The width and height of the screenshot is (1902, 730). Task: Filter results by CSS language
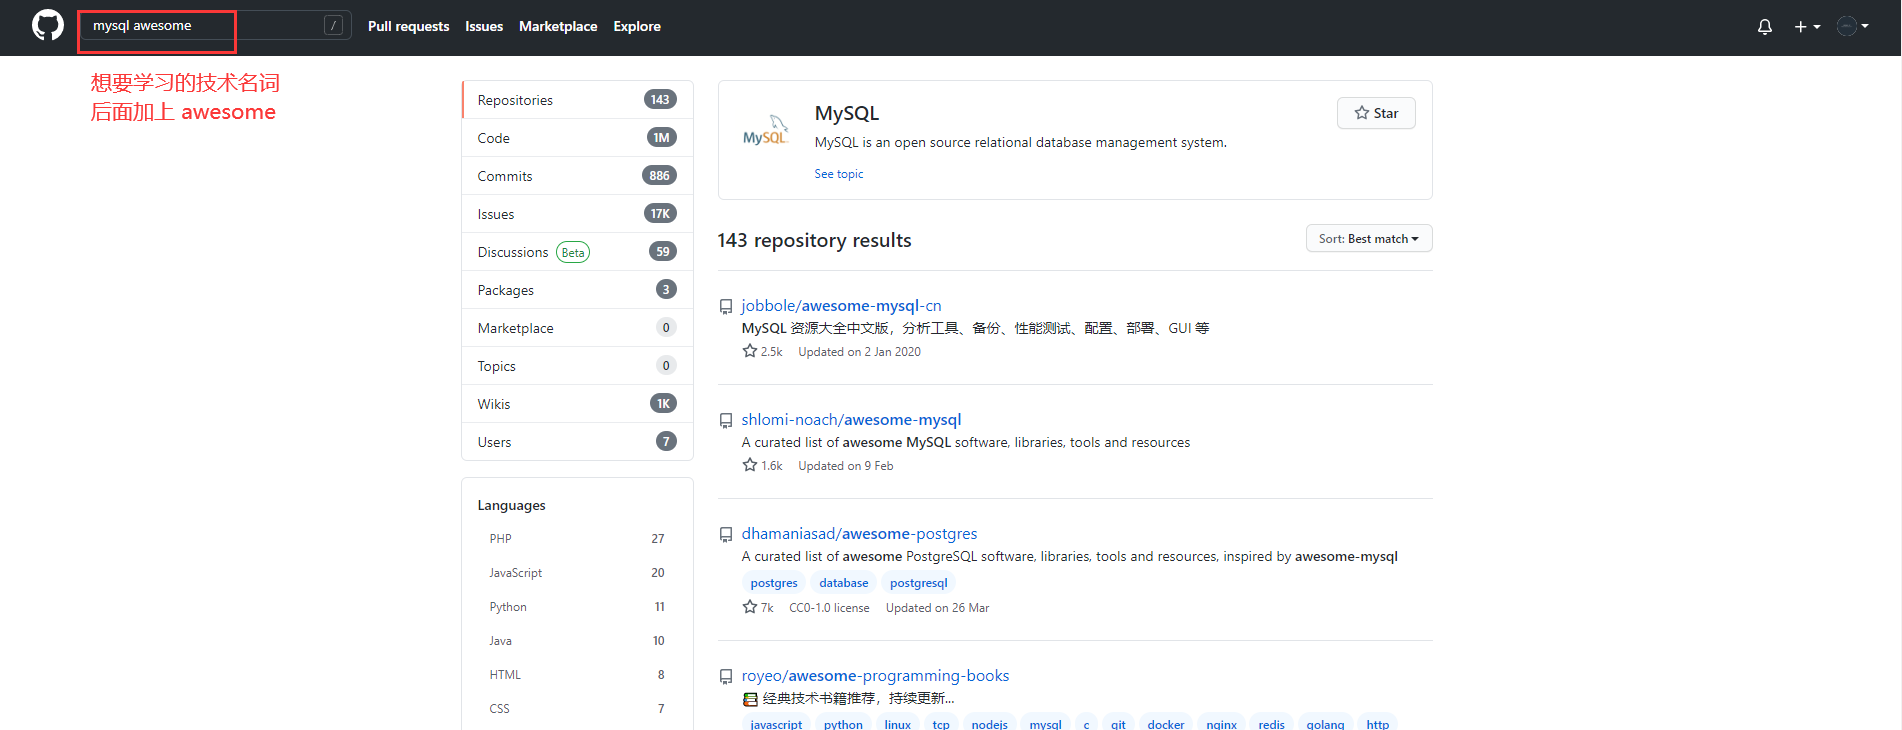(577, 709)
